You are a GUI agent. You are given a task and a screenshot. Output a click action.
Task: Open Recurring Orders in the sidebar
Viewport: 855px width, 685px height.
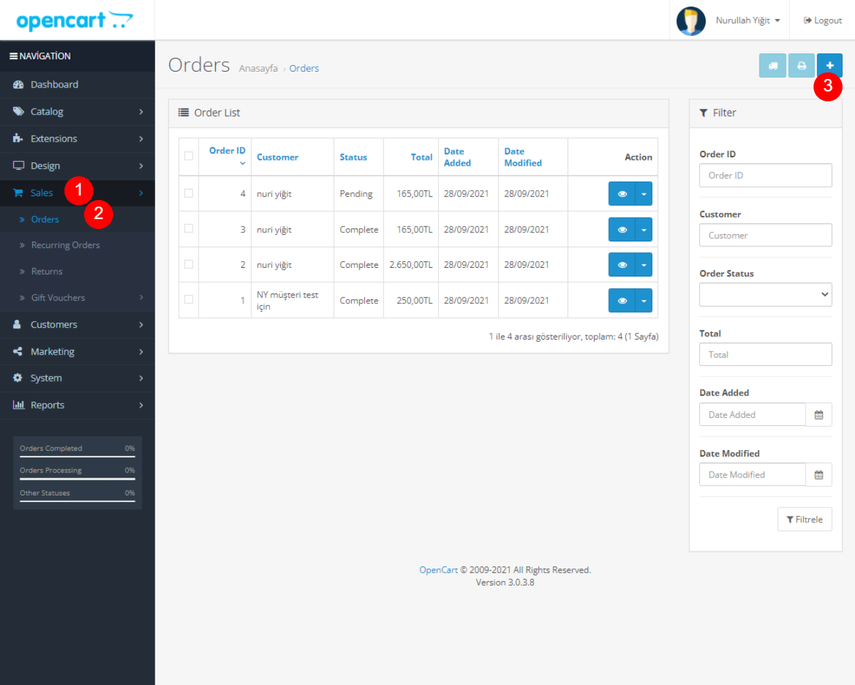(x=65, y=245)
